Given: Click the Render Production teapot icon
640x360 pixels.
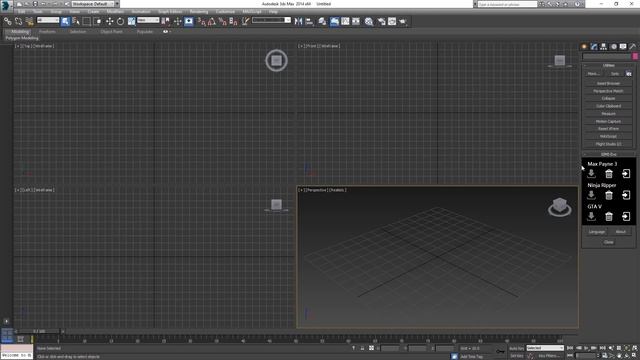Looking at the screenshot, I should coord(403,21).
